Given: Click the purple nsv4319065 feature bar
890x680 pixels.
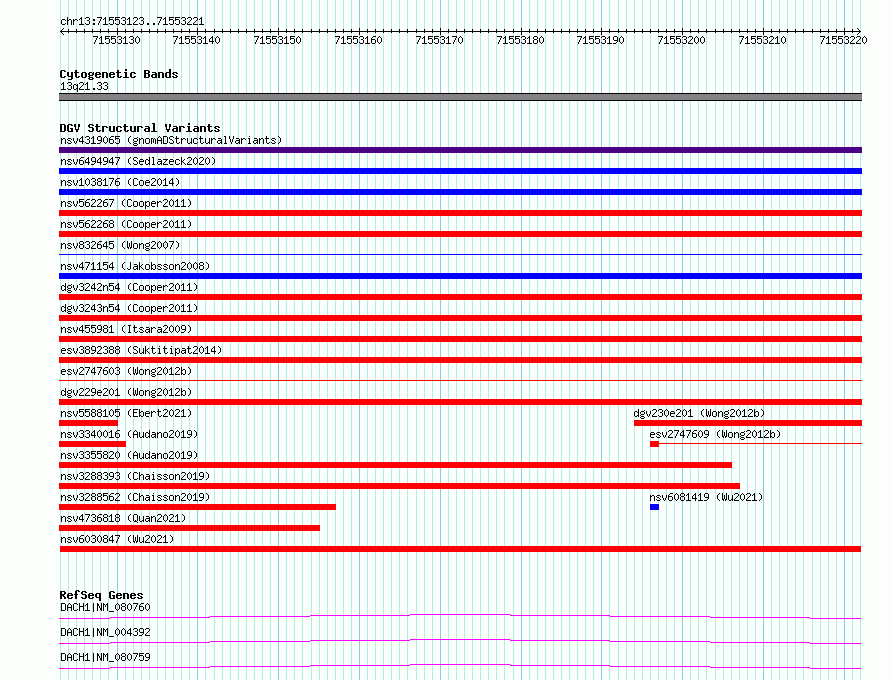Looking at the screenshot, I should coord(460,150).
